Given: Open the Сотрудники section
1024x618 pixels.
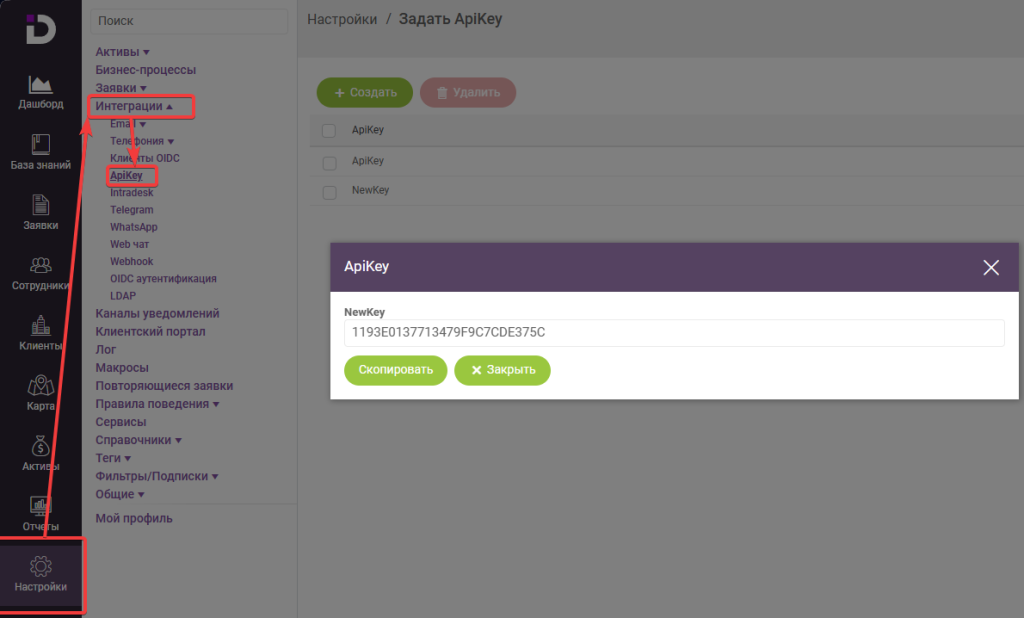Looking at the screenshot, I should coord(40,273).
